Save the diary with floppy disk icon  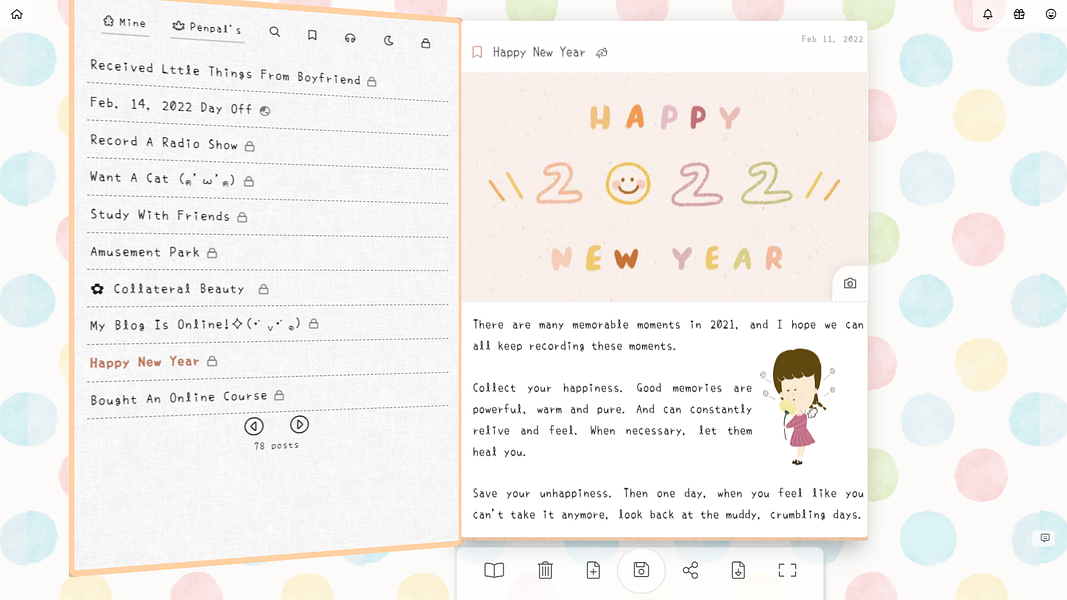(x=641, y=570)
